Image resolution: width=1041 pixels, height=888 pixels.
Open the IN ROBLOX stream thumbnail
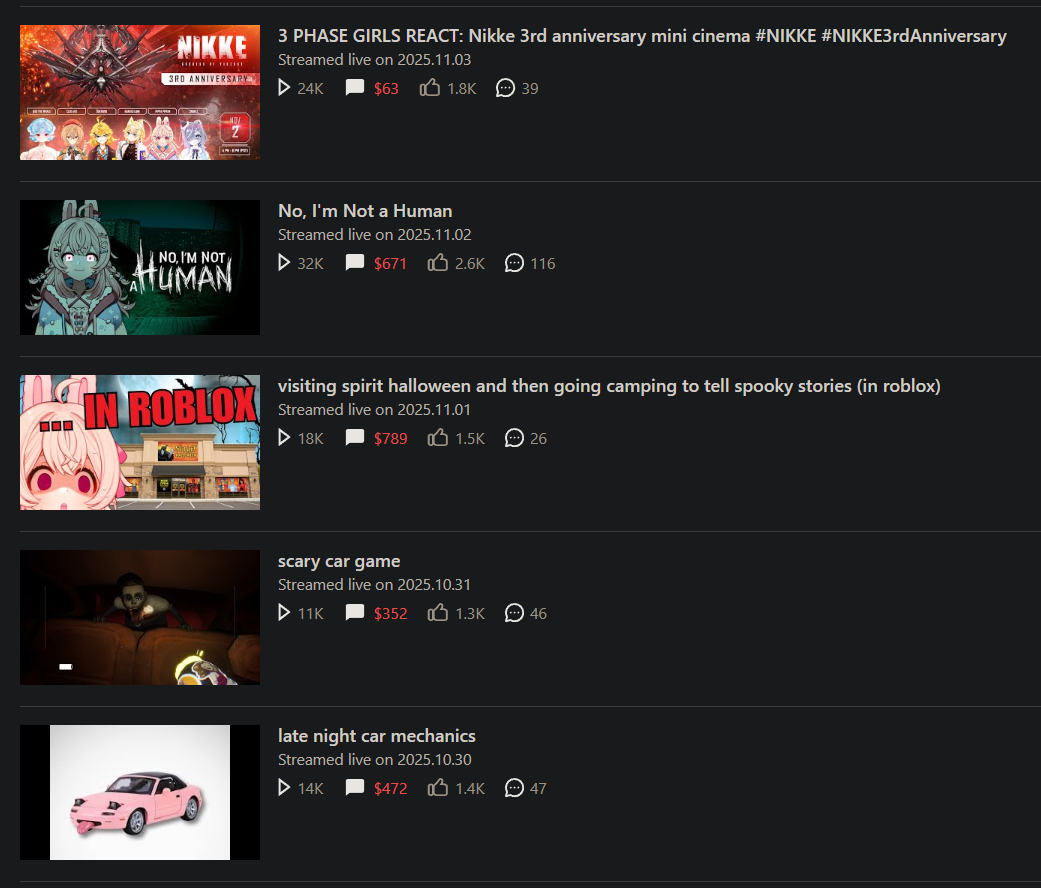point(140,443)
